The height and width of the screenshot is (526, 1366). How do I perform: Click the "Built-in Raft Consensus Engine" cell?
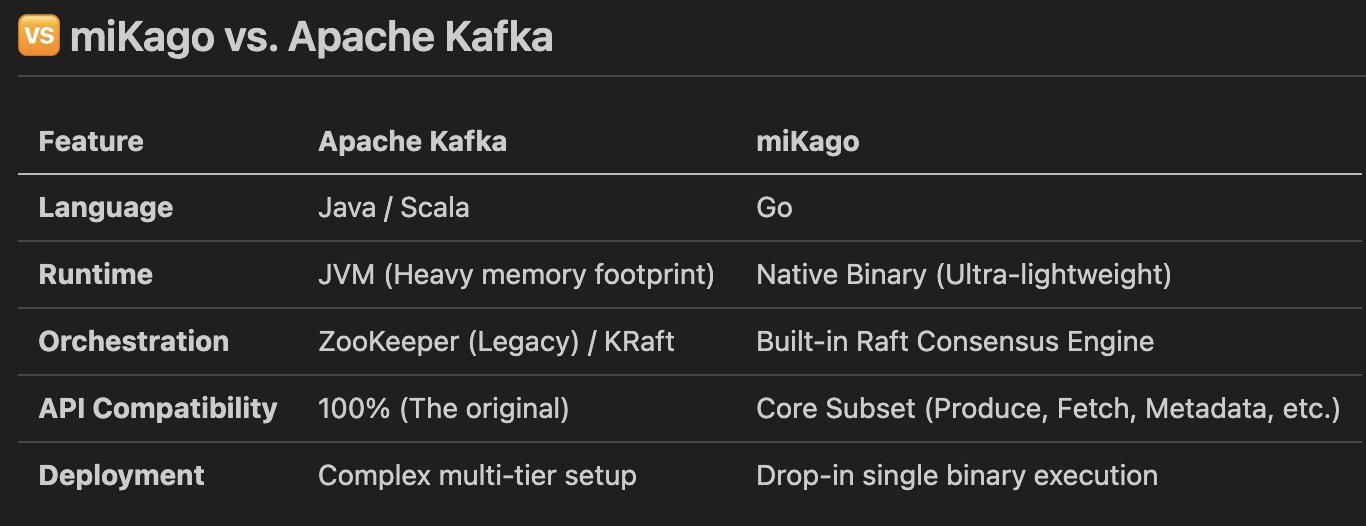click(x=955, y=342)
